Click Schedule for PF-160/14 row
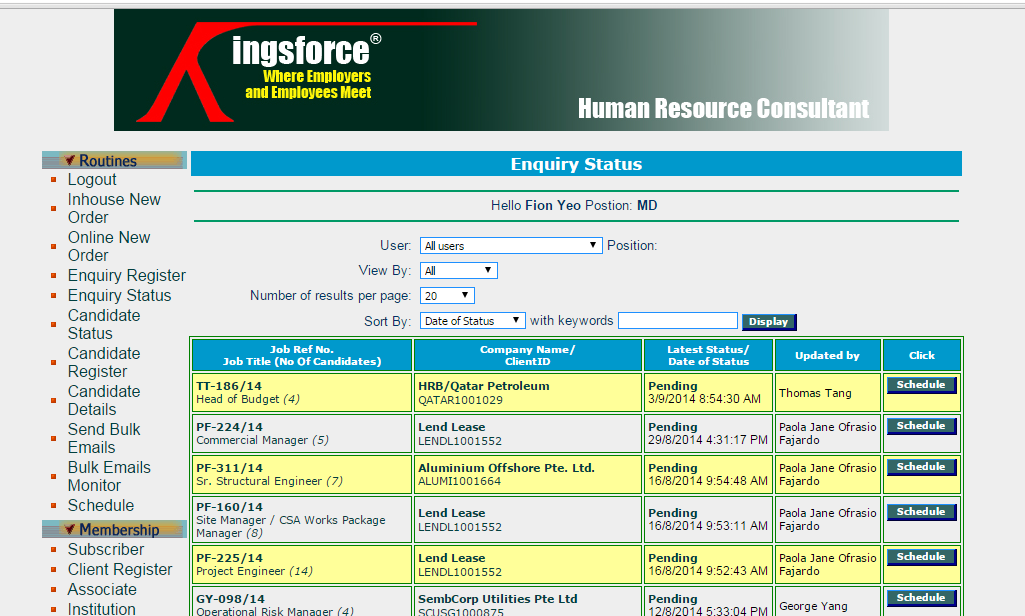1025x616 pixels. coord(921,512)
